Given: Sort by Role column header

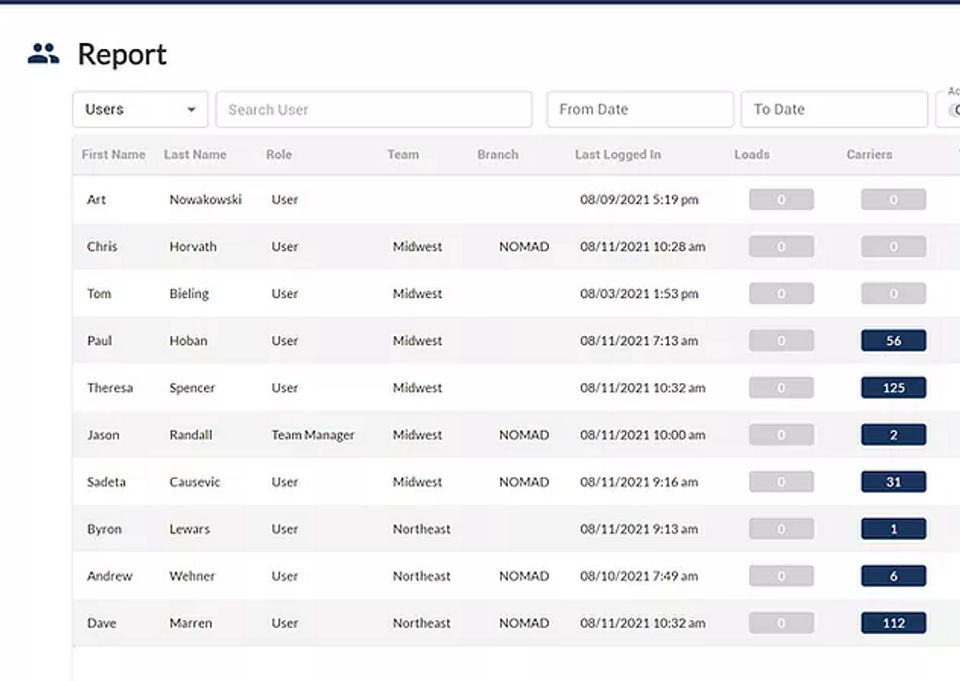Looking at the screenshot, I should point(279,154).
